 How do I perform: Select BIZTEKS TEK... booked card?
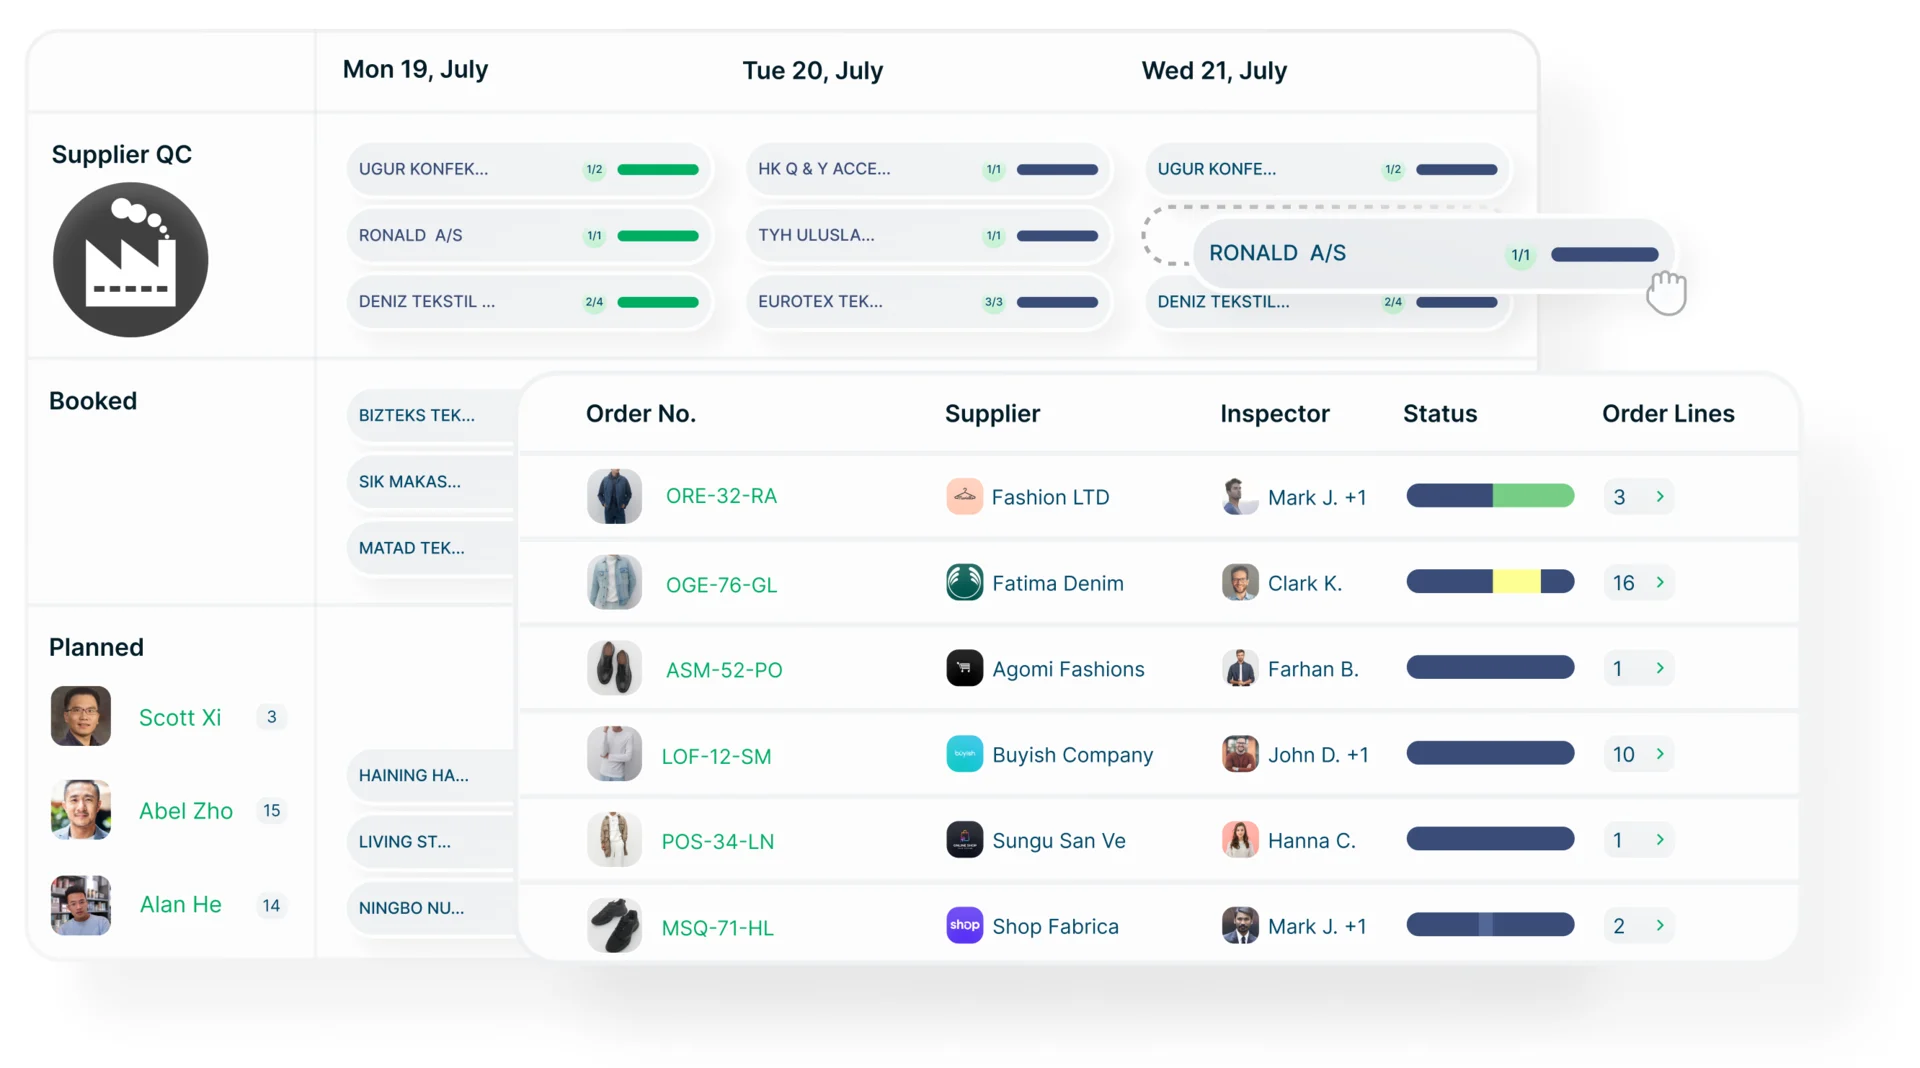click(432, 415)
